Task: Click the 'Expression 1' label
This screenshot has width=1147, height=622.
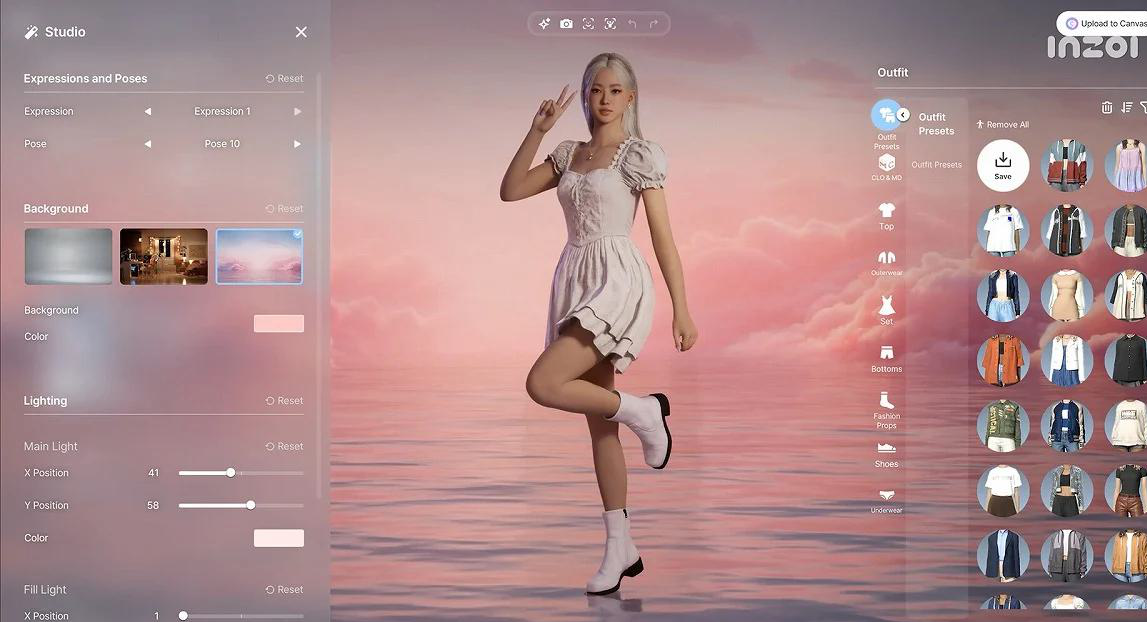Action: (222, 111)
